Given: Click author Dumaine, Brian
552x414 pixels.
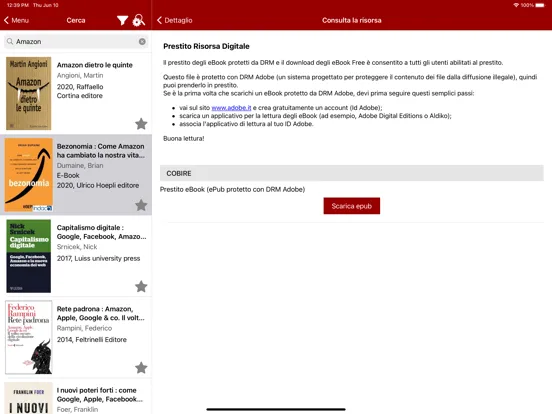Looking at the screenshot, I should (80, 165).
